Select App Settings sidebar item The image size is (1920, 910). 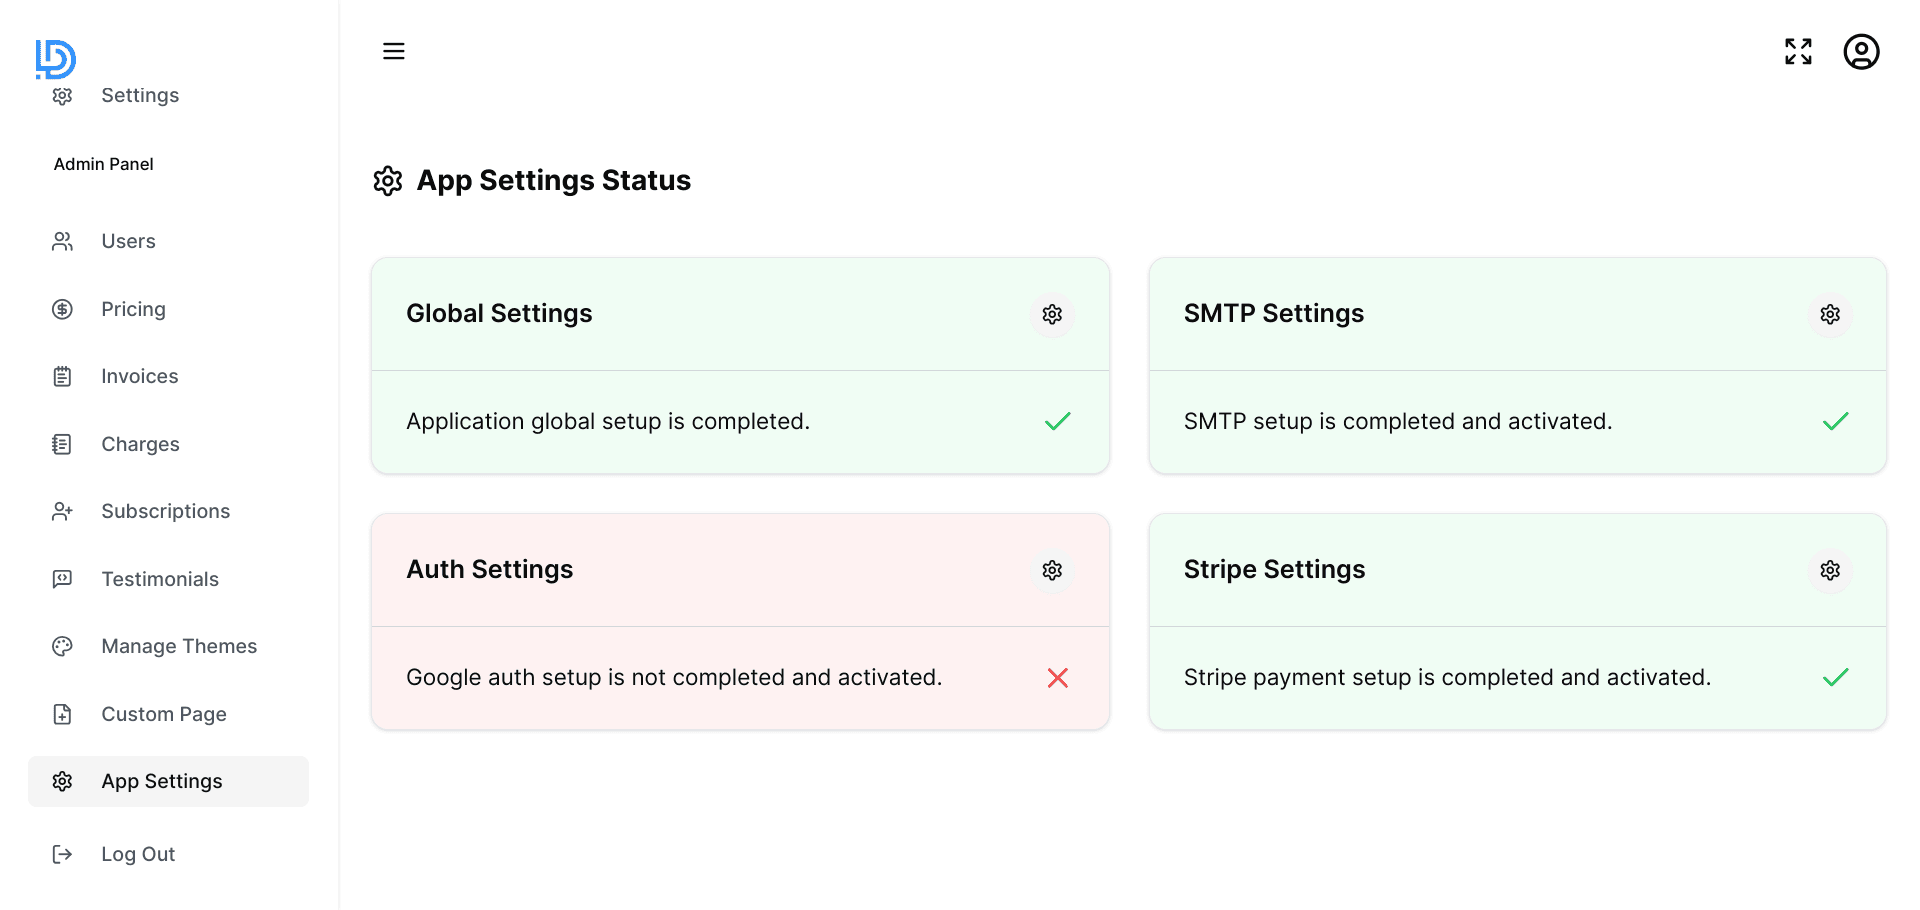point(168,781)
